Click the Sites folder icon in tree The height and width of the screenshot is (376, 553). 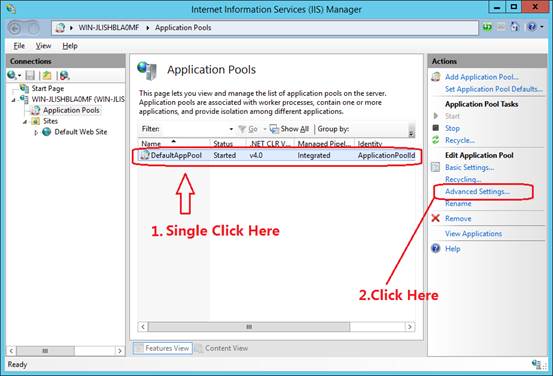[35, 121]
